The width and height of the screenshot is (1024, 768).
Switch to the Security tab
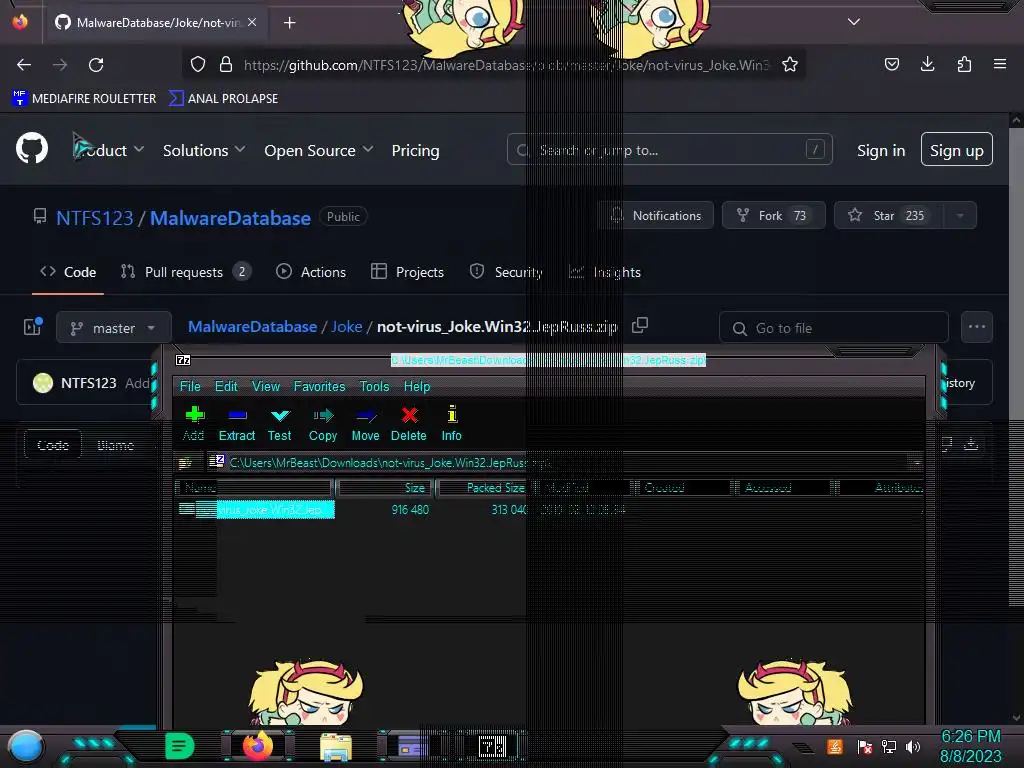pos(506,272)
